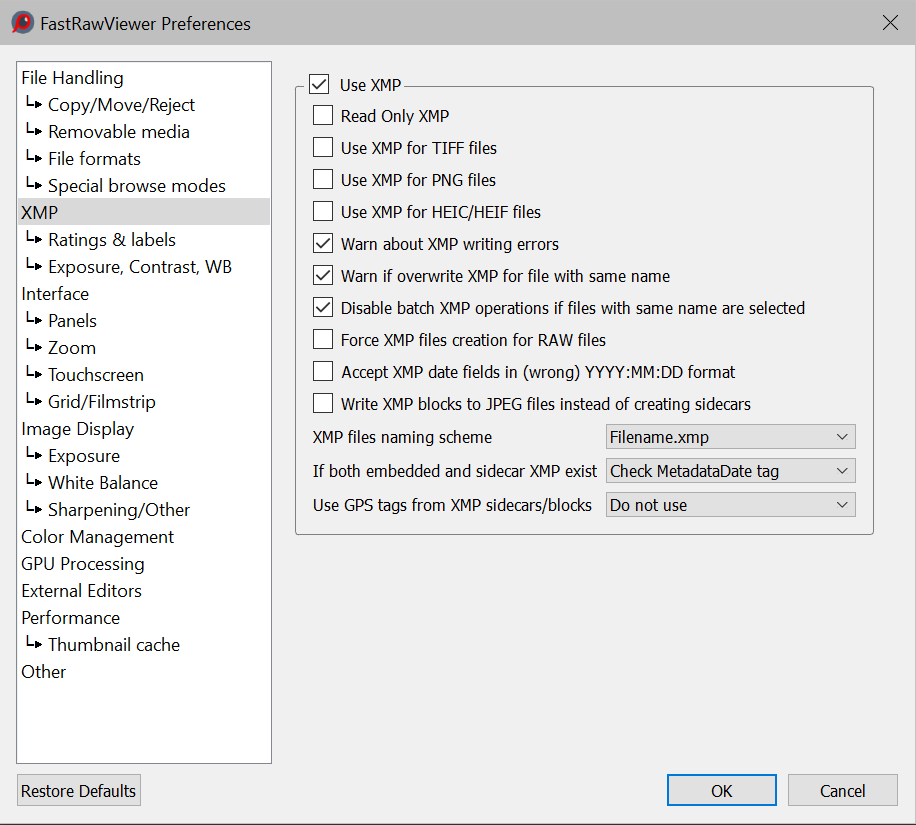The height and width of the screenshot is (825, 916).
Task: Open Ratings & labels settings page
Action: click(x=111, y=240)
